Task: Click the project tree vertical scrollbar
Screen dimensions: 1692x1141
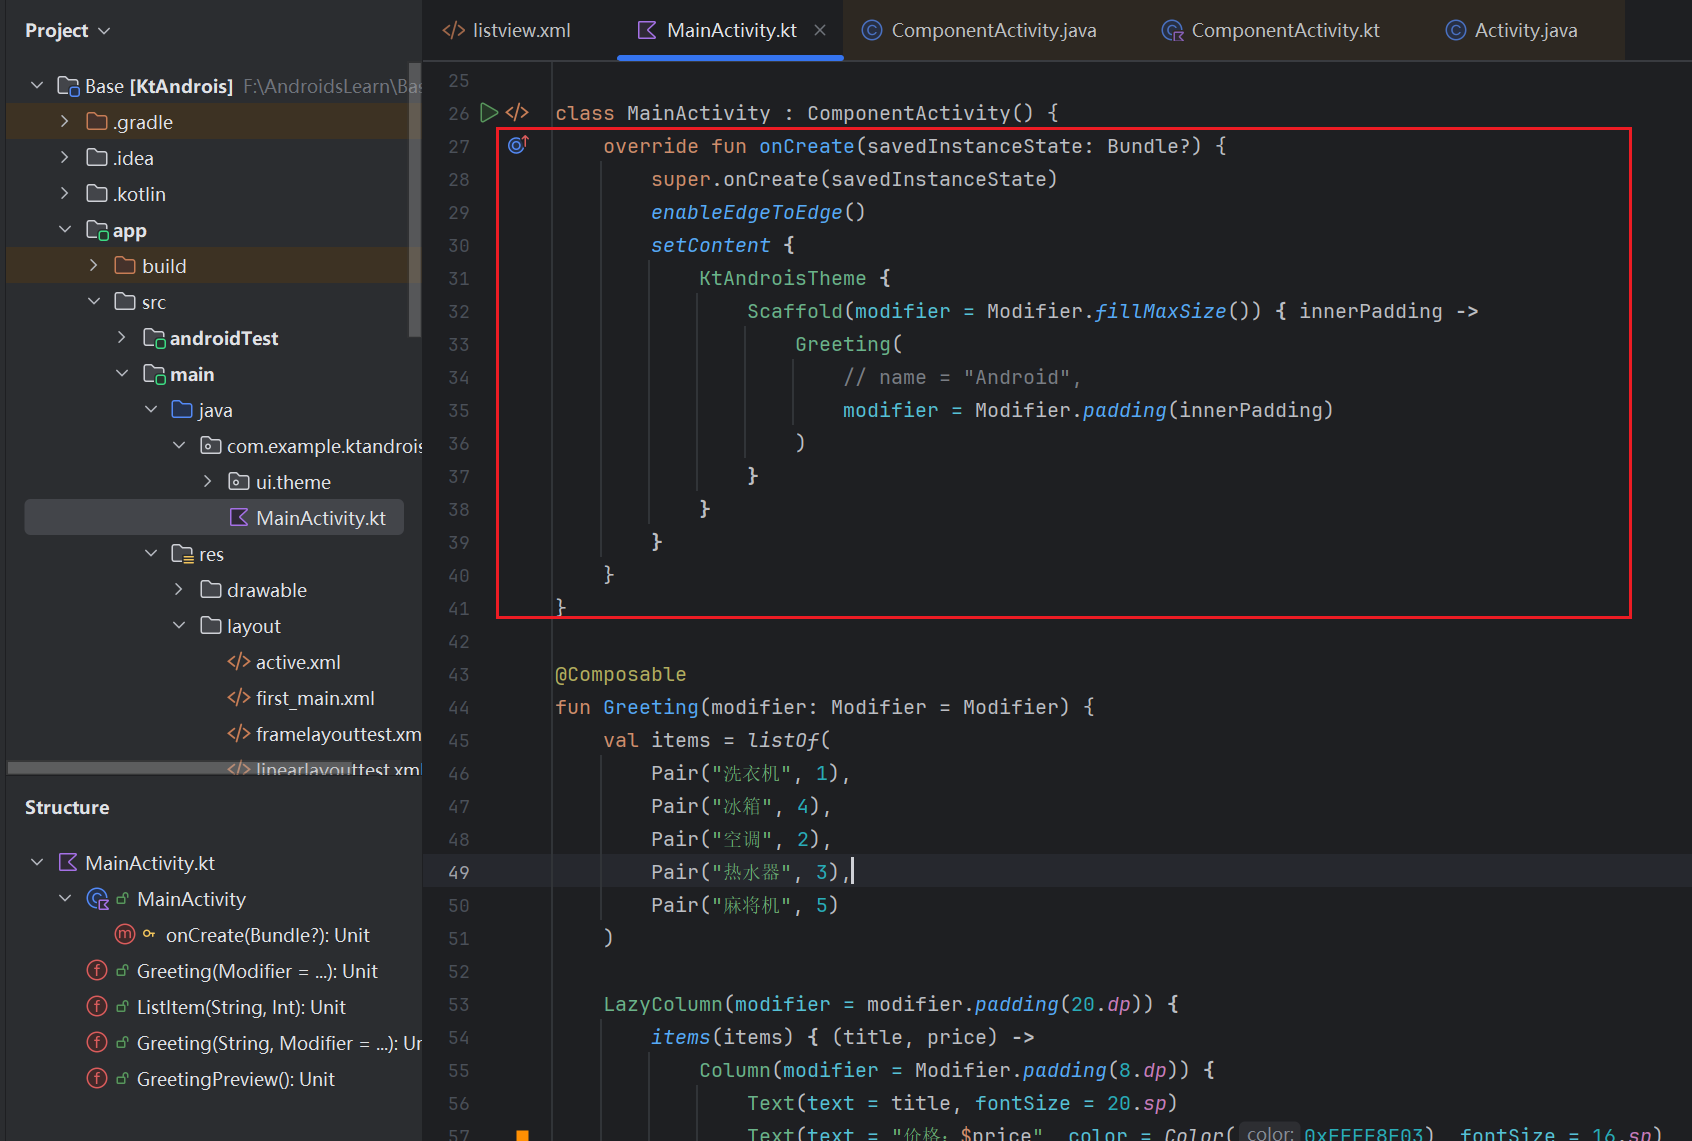Action: (x=415, y=198)
